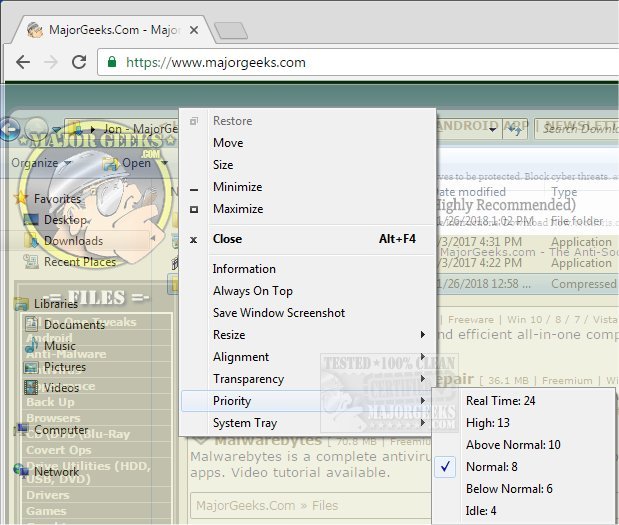Click the Explorer search box
This screenshot has height=525, width=619.
577,128
